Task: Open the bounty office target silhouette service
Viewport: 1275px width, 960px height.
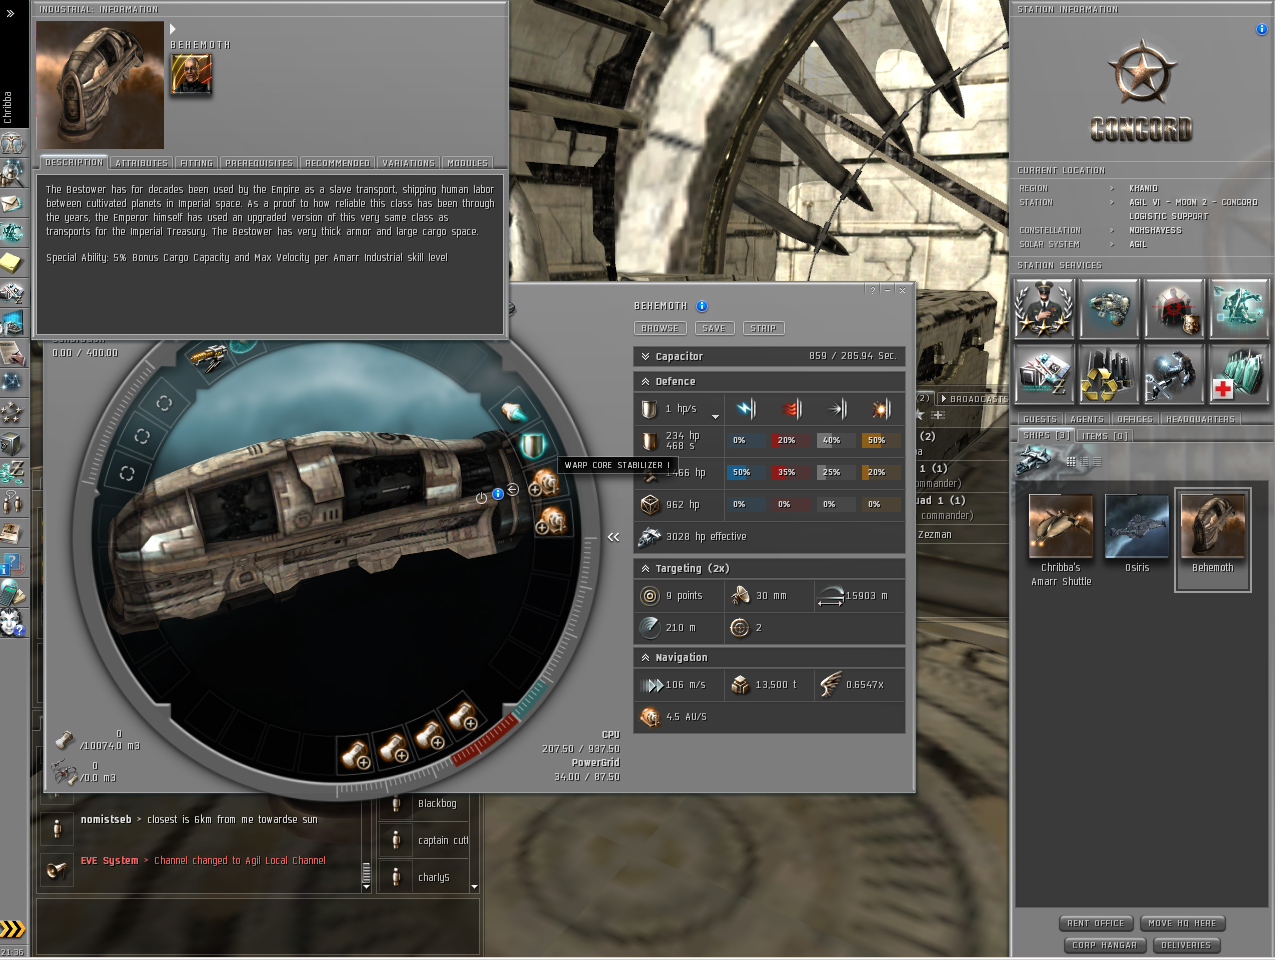Action: click(1174, 308)
